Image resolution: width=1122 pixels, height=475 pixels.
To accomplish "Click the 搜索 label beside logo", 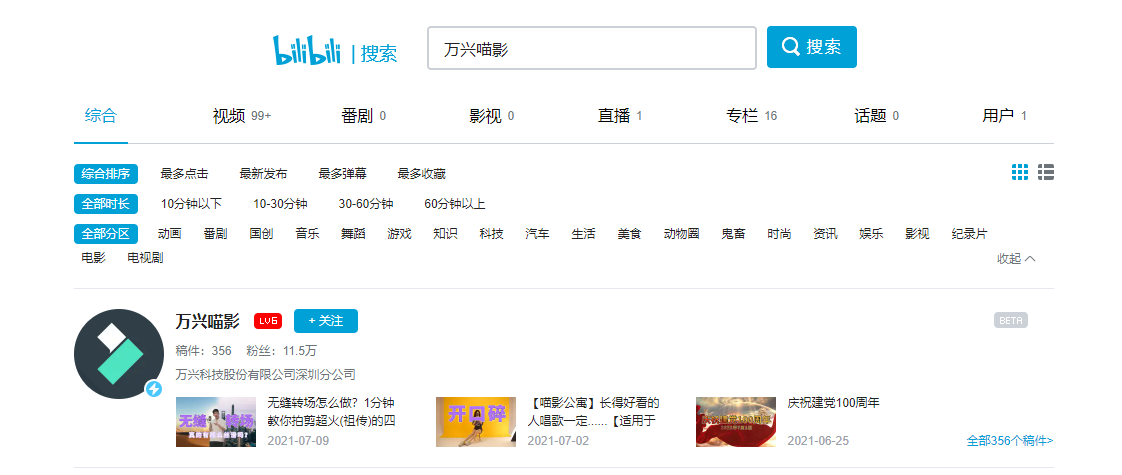I will (x=379, y=54).
